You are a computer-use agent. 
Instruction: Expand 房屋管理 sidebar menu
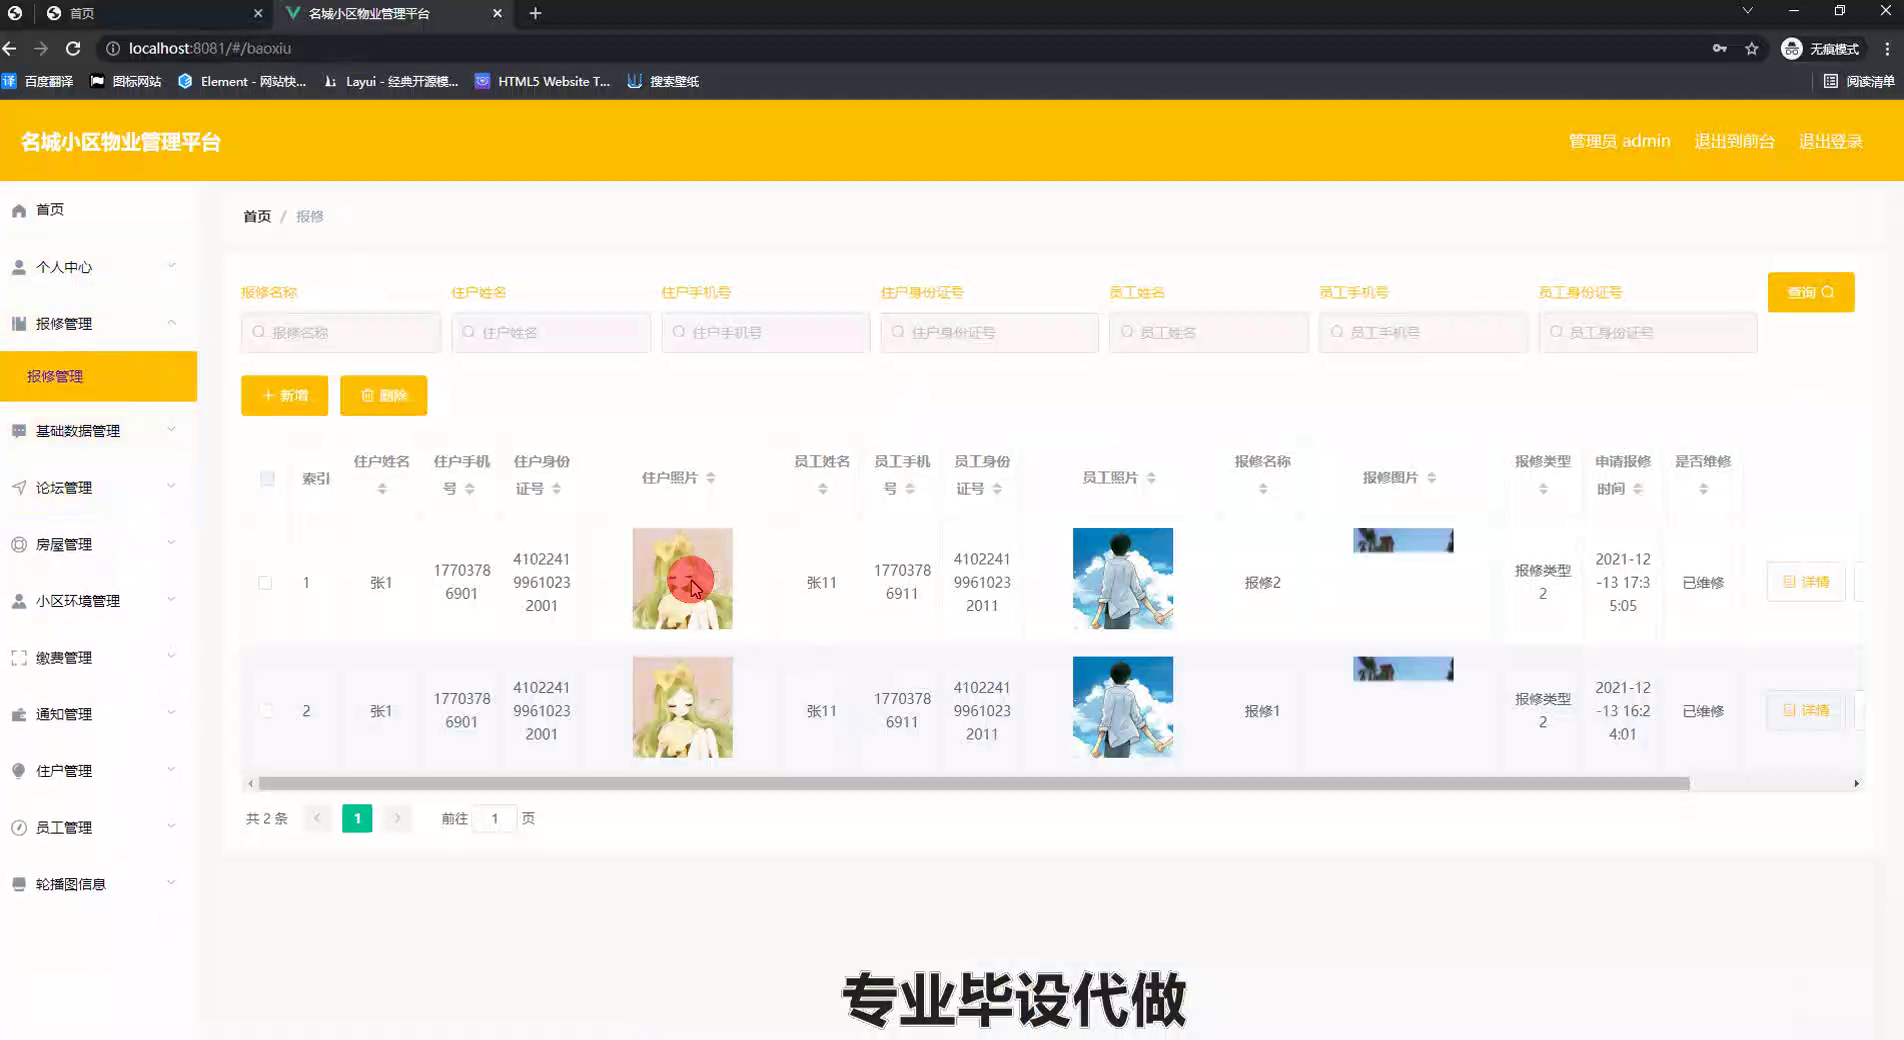pyautogui.click(x=98, y=544)
